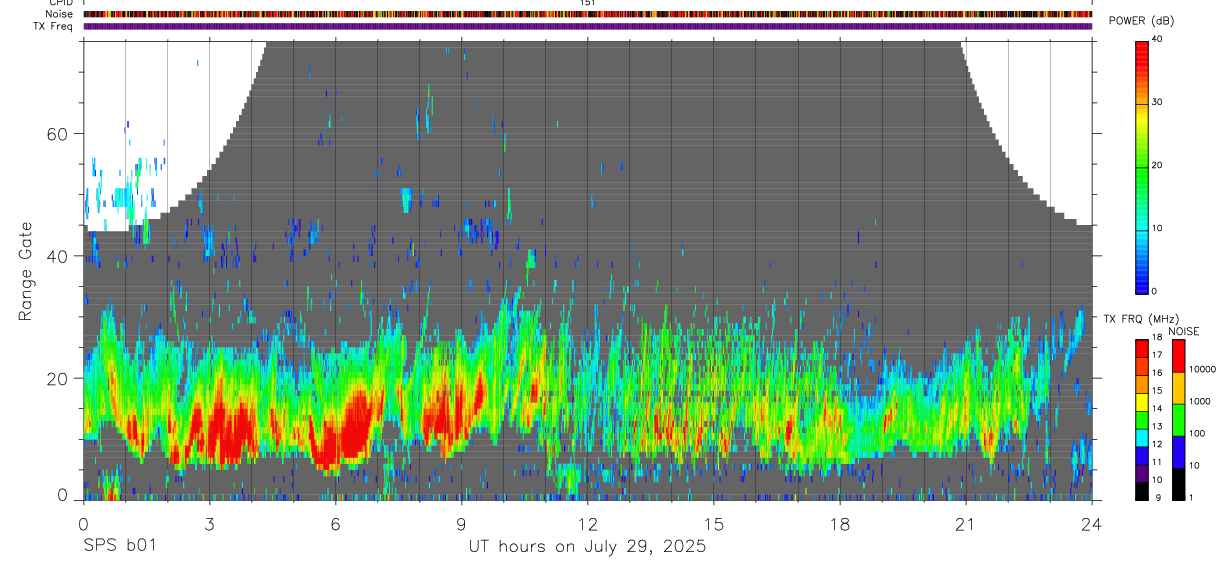The height and width of the screenshot is (567, 1228).
Task: Click the 'Range Gate' vertical axis title
Action: (27, 271)
